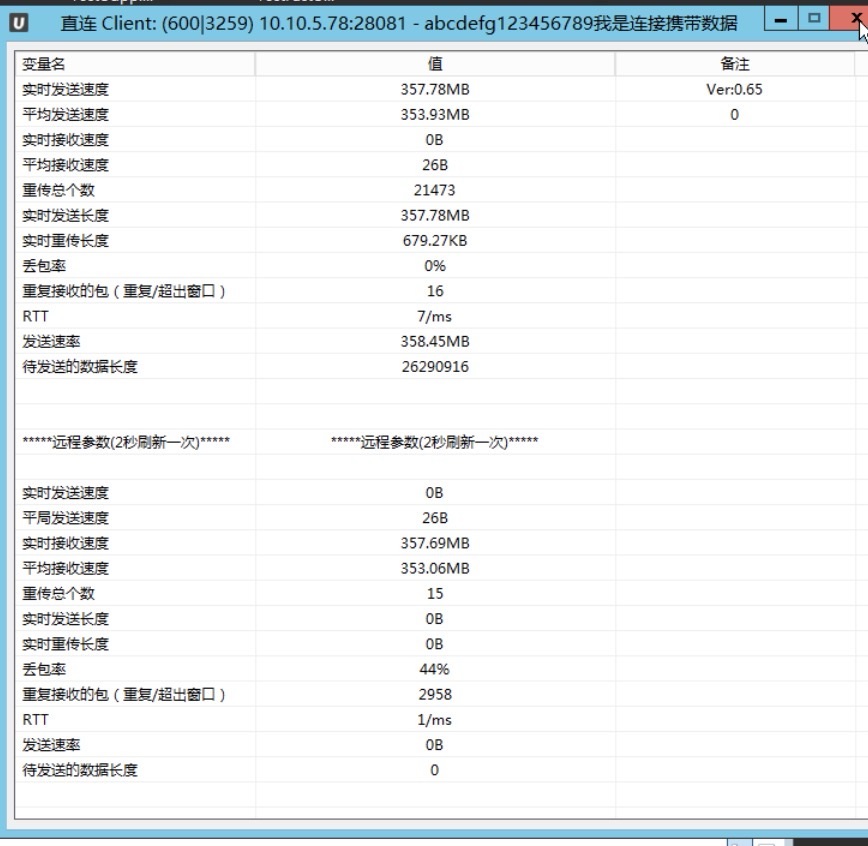Select the 重传总个数 value 21473
This screenshot has height=846, width=868.
435,190
